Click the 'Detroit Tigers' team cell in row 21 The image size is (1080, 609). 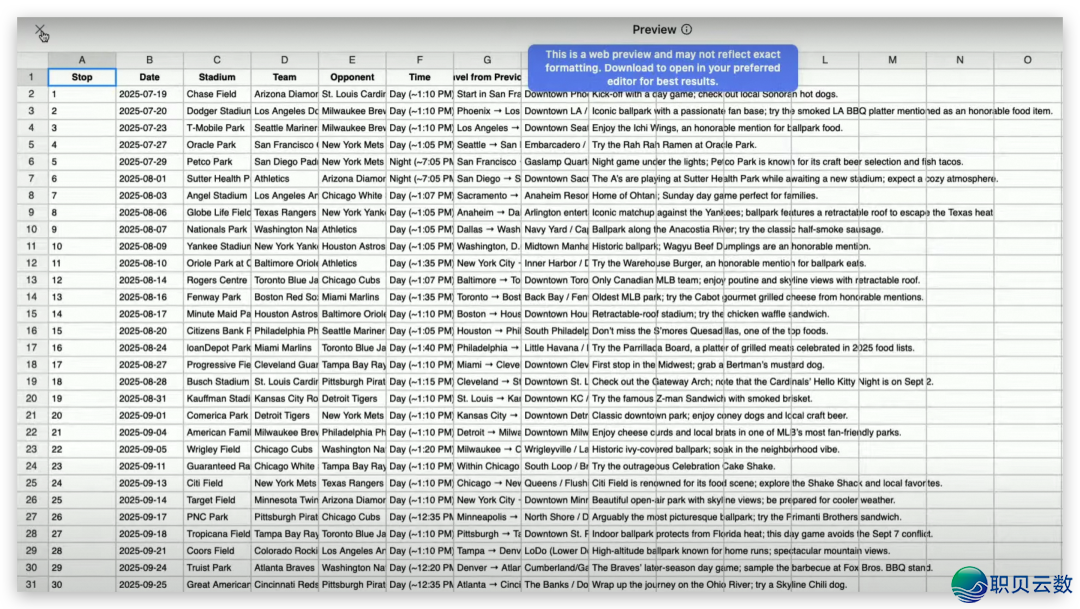point(284,415)
